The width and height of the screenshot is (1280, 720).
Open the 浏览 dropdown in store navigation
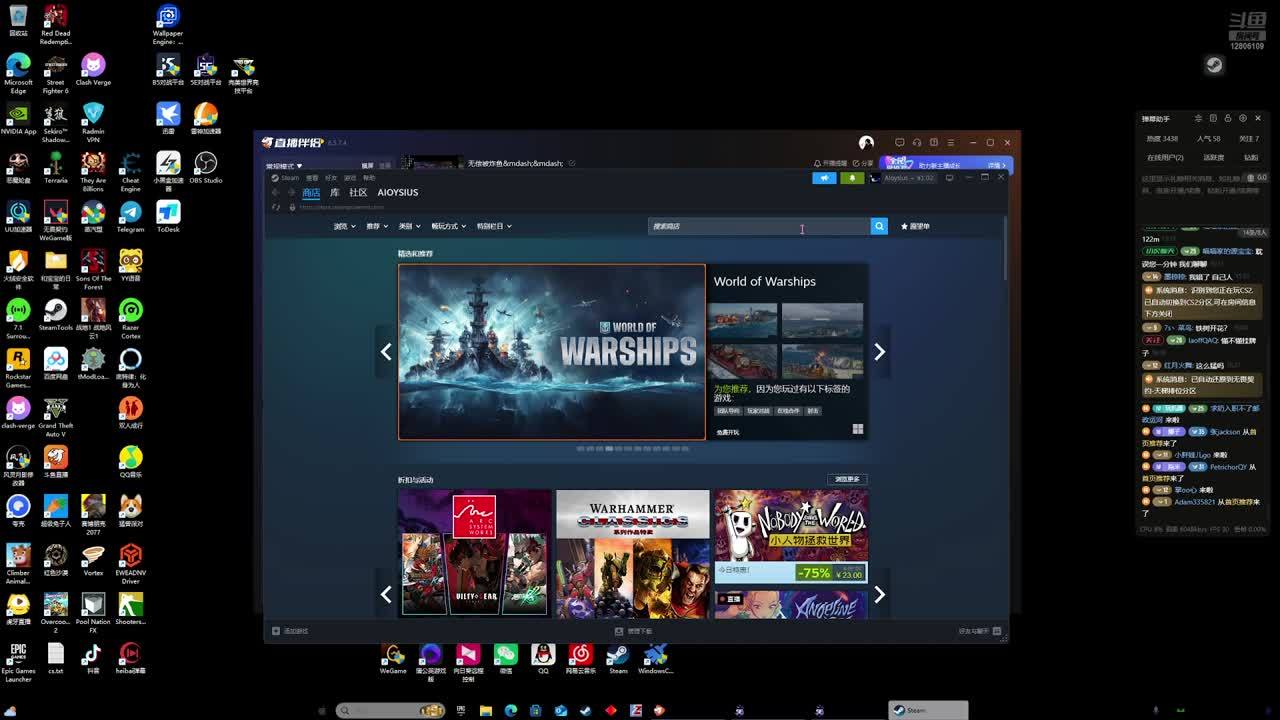pyautogui.click(x=344, y=226)
